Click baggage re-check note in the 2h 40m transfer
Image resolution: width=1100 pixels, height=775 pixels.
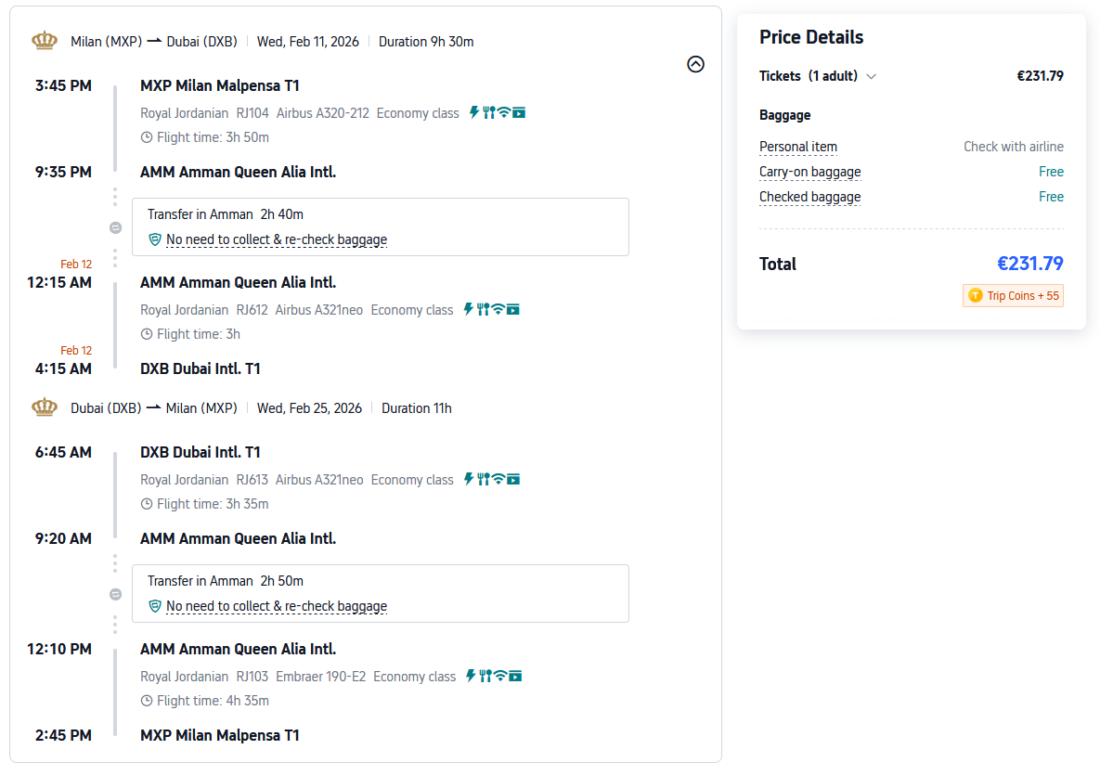click(x=276, y=240)
